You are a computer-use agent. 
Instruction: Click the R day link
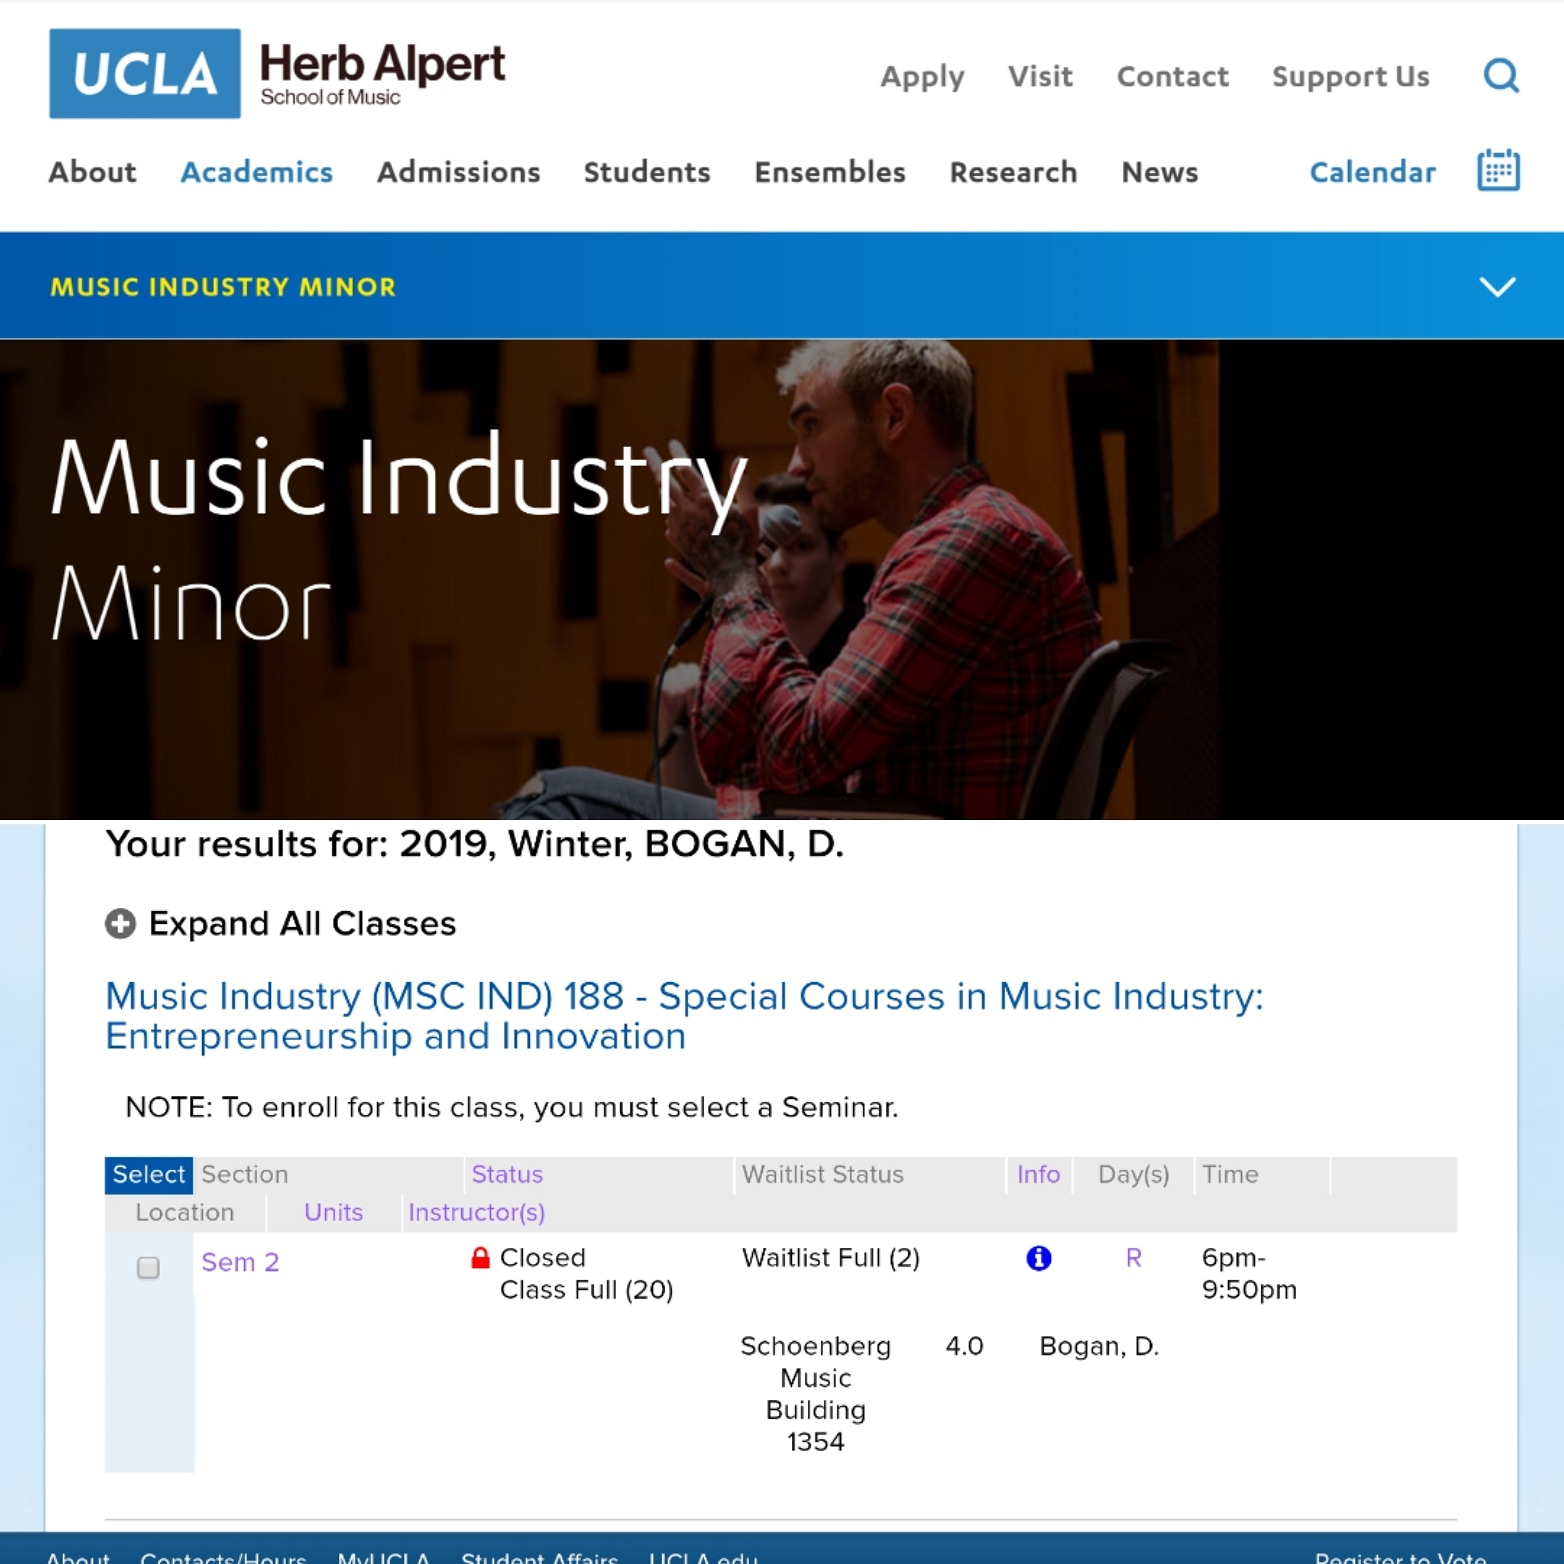(x=1133, y=1258)
